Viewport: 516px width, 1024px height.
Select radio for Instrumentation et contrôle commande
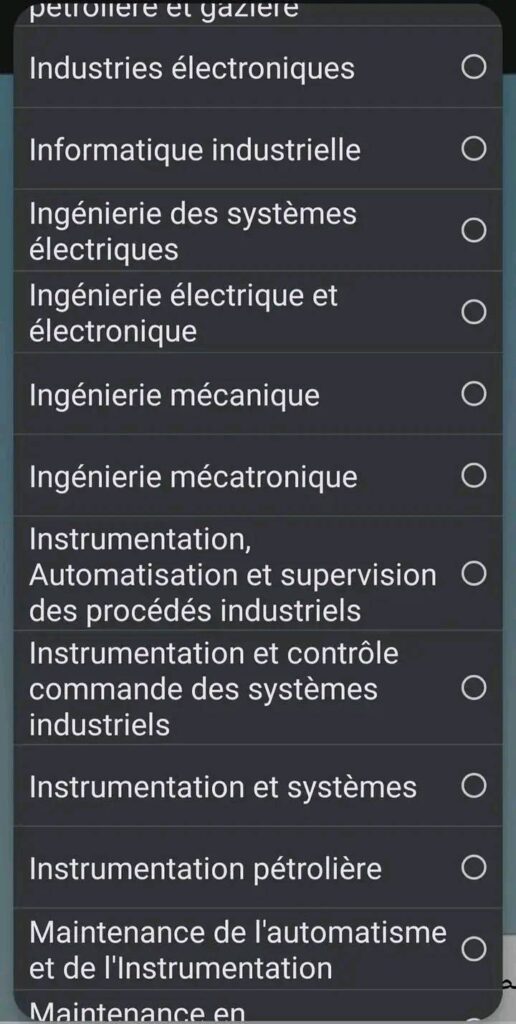point(474,688)
